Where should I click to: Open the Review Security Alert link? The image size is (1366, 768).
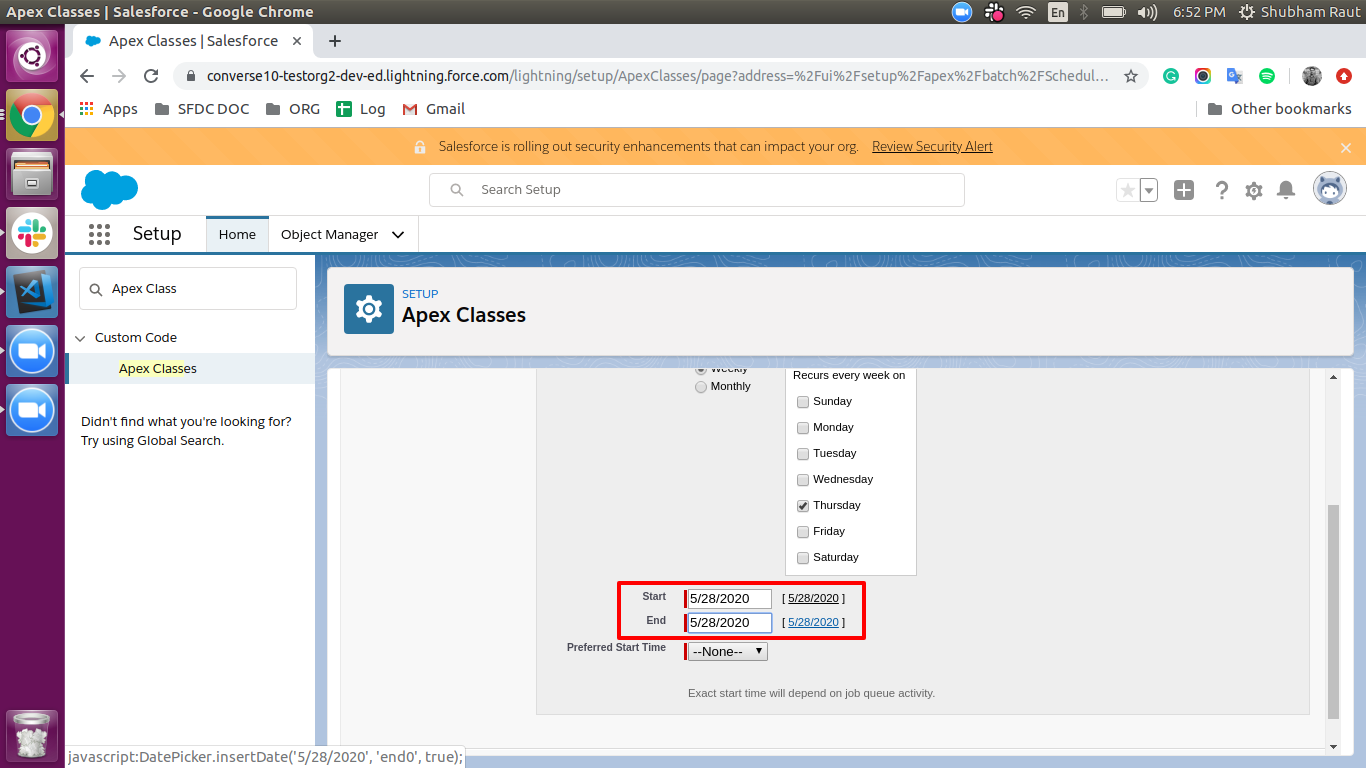pyautogui.click(x=932, y=146)
